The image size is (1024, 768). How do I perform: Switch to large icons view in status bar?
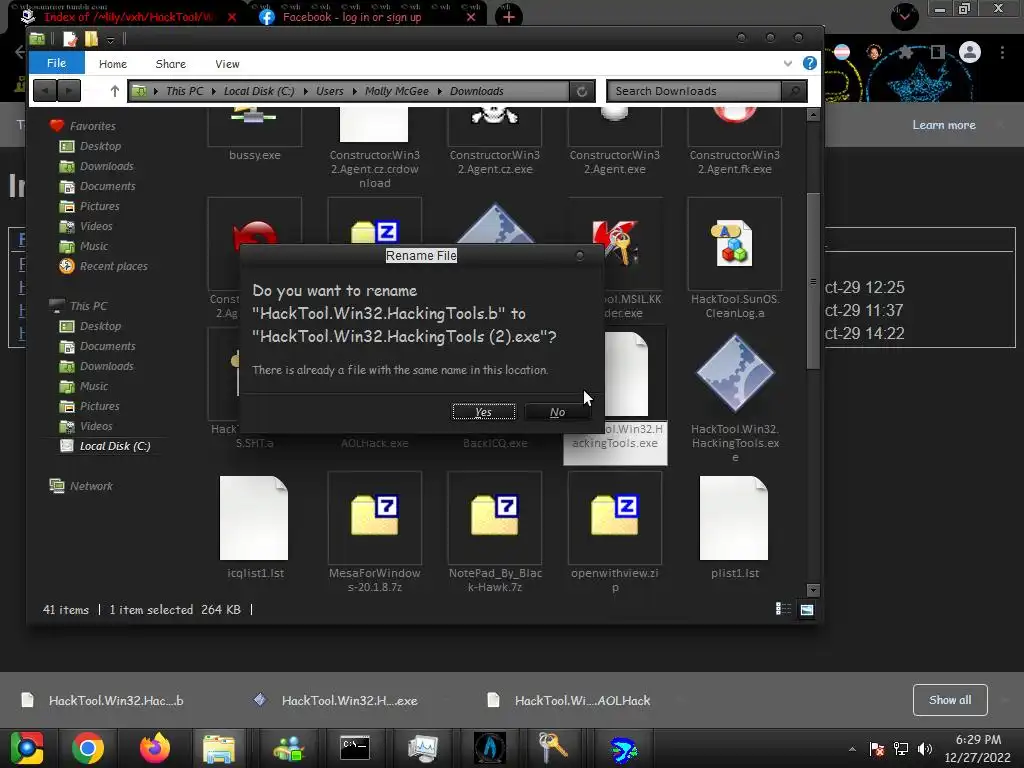pyautogui.click(x=807, y=609)
